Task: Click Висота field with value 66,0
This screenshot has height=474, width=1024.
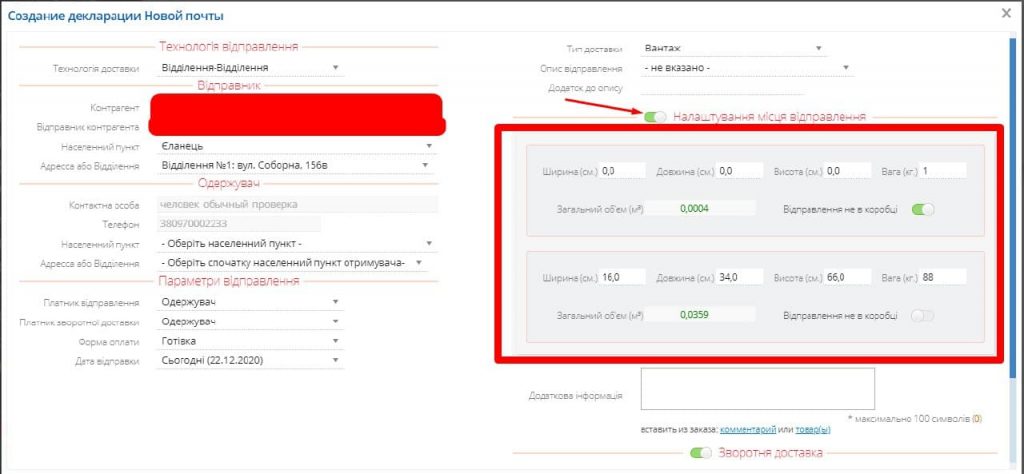Action: click(x=848, y=277)
